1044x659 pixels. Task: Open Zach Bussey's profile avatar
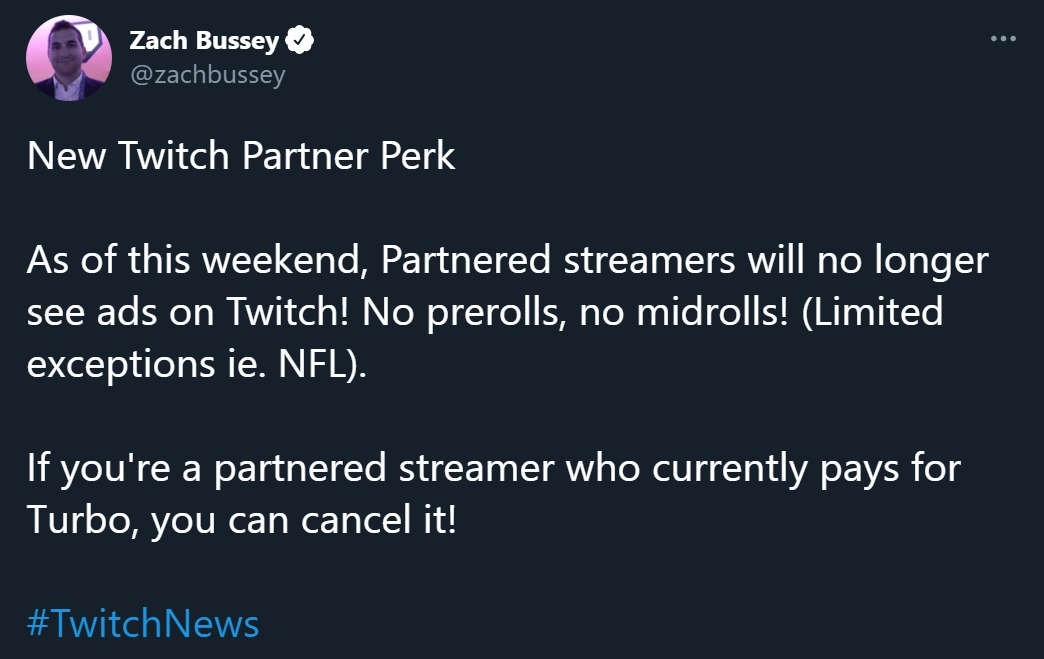pyautogui.click(x=69, y=58)
